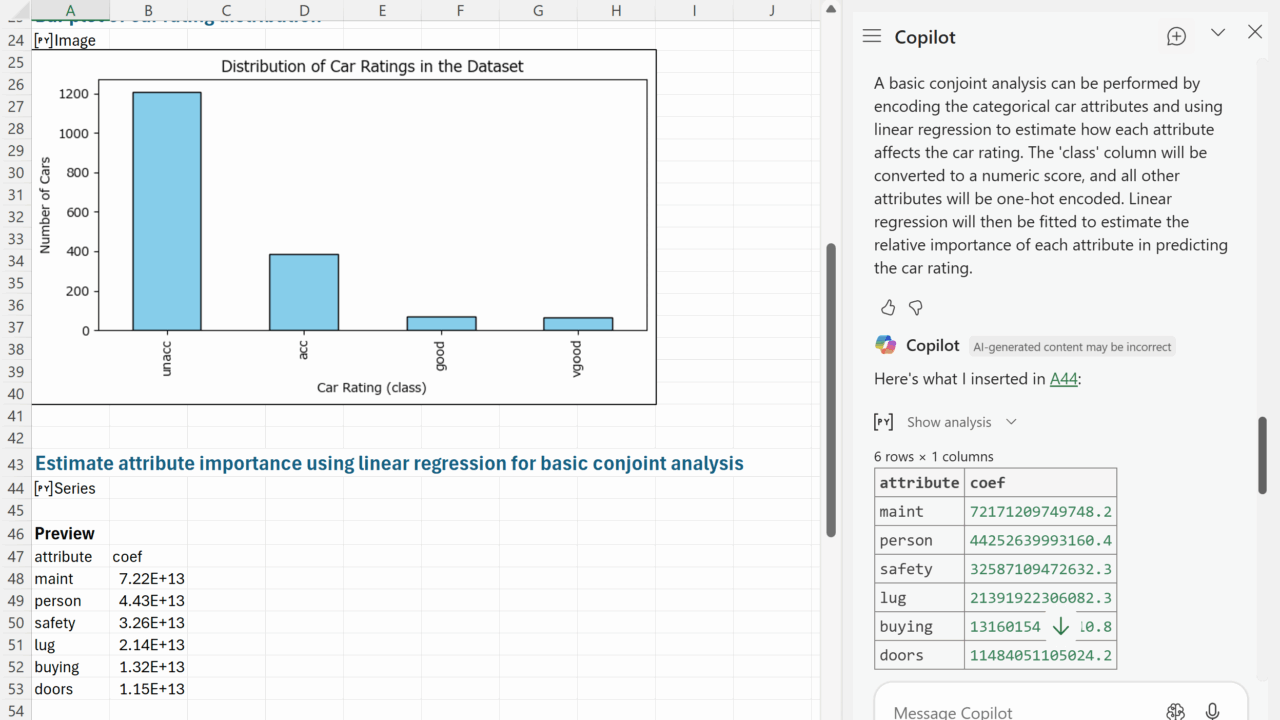Select the 'coef' header cell in the sheet

pos(148,557)
